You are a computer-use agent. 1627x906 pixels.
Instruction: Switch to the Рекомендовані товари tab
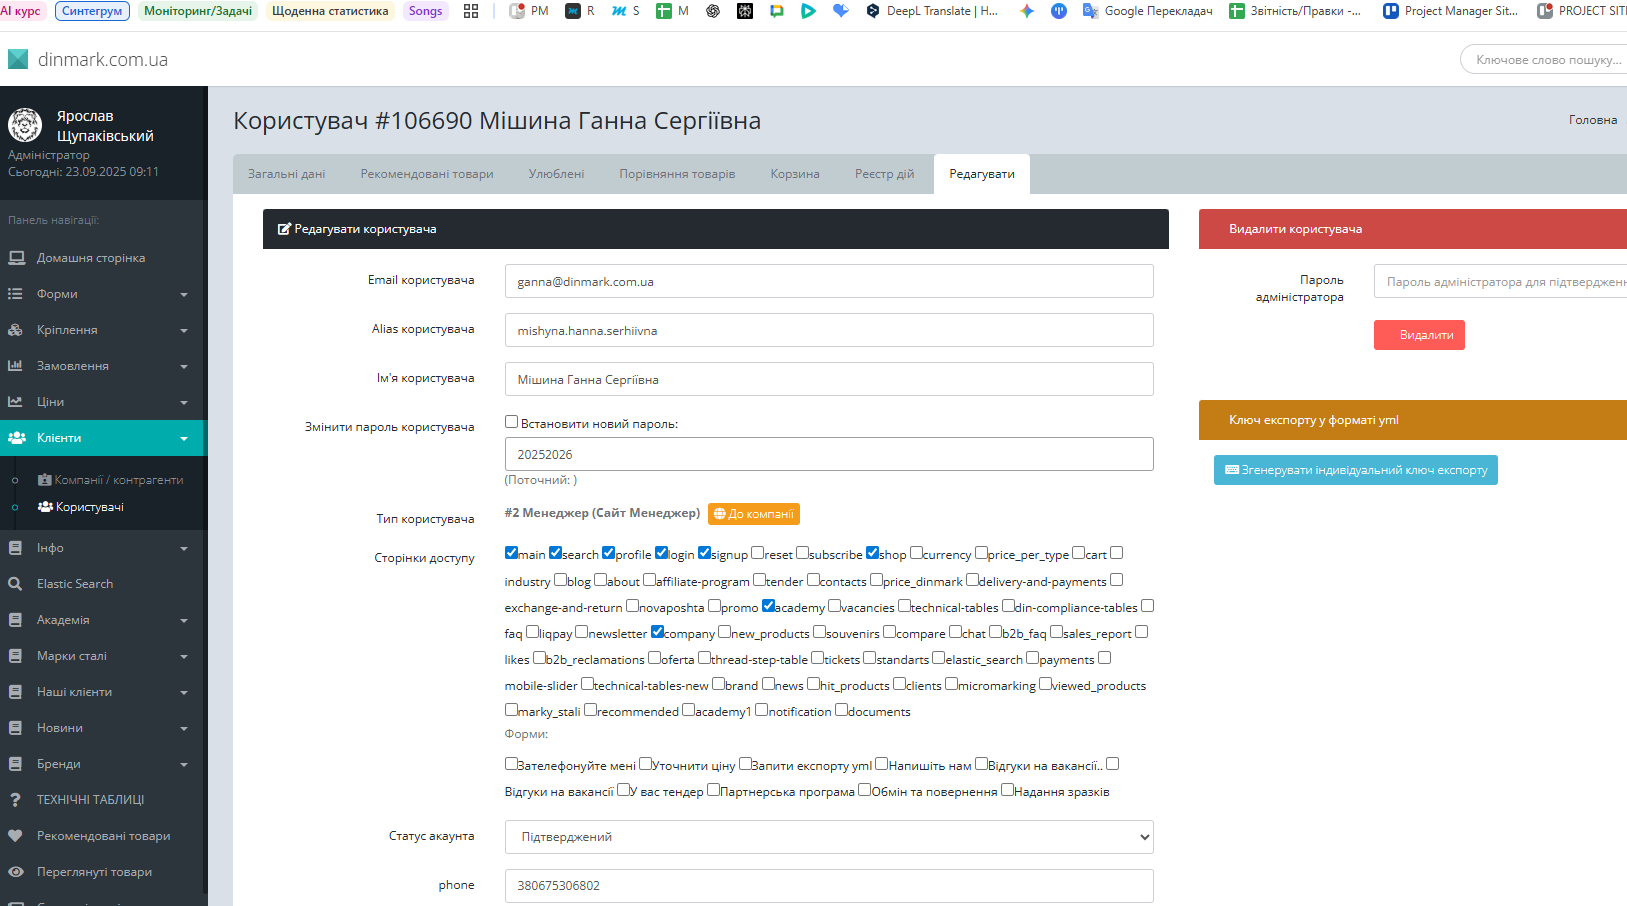pyautogui.click(x=427, y=174)
